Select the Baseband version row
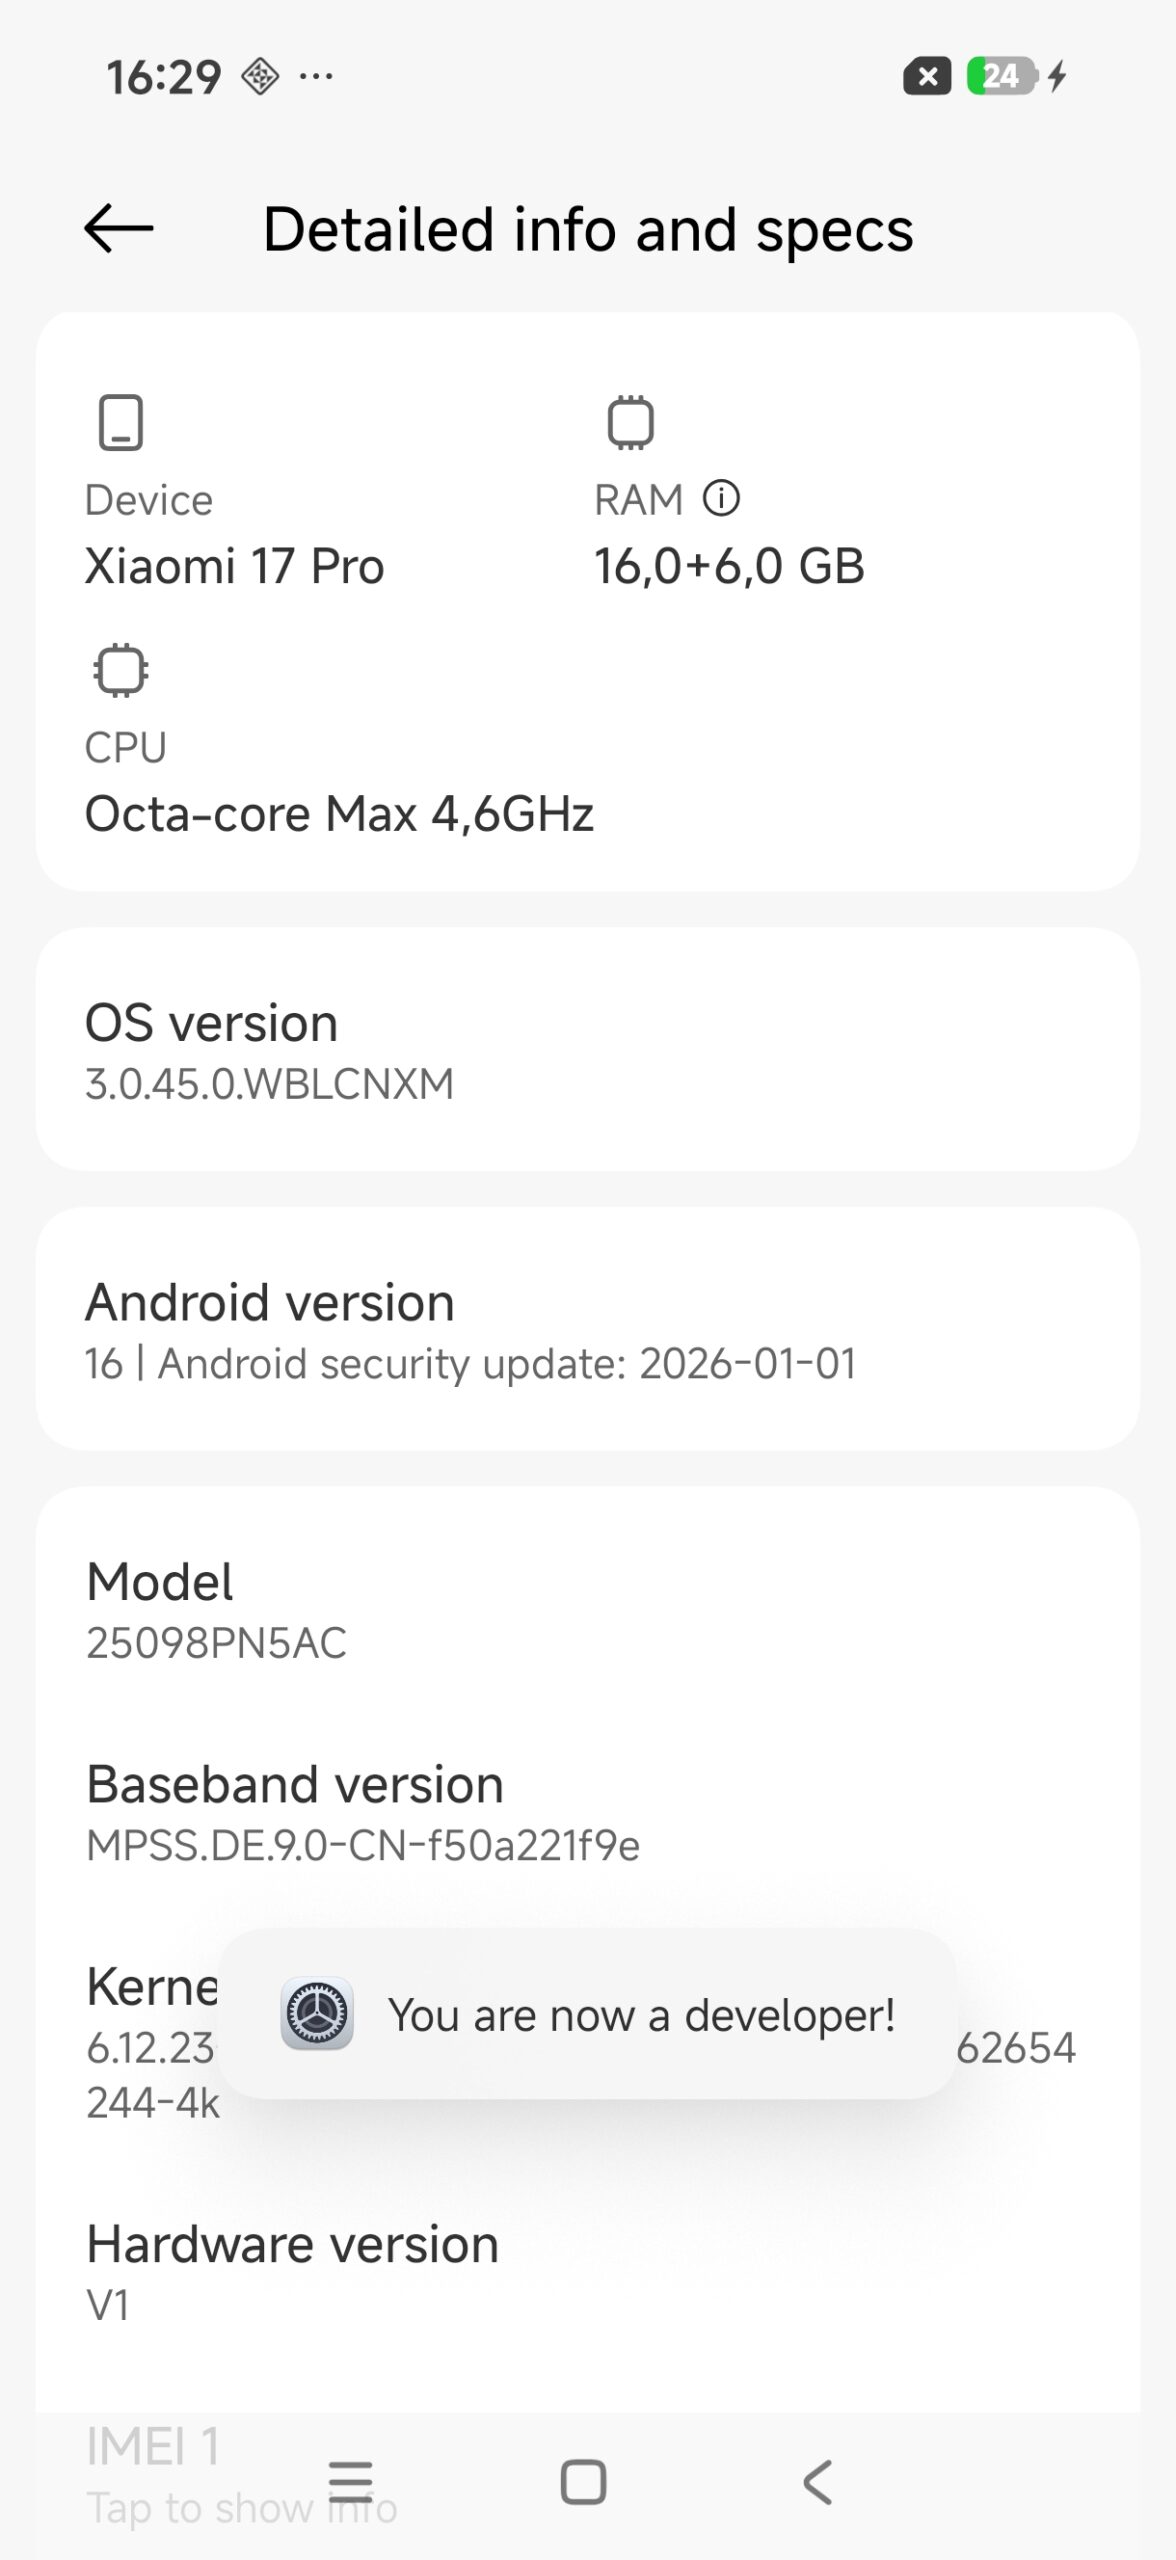 pos(587,1812)
